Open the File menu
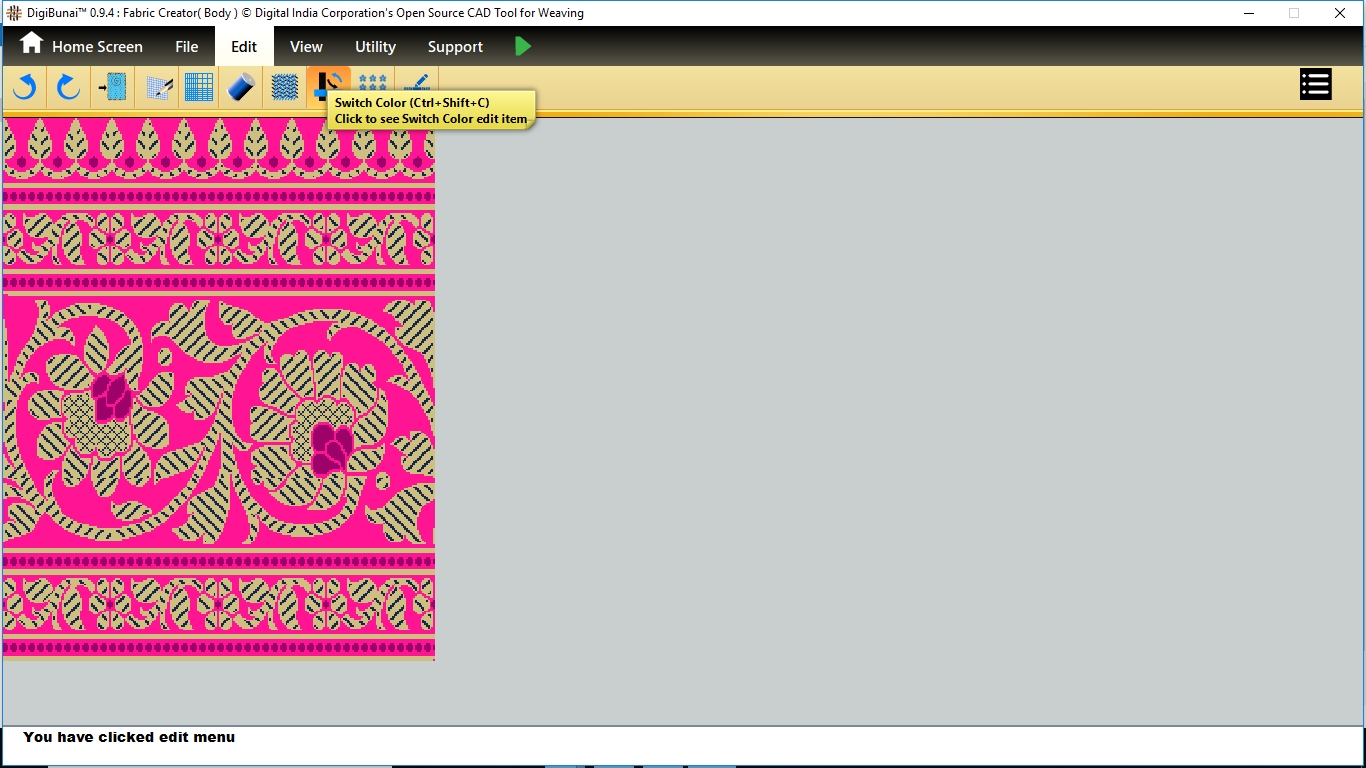The image size is (1366, 768). pyautogui.click(x=186, y=47)
